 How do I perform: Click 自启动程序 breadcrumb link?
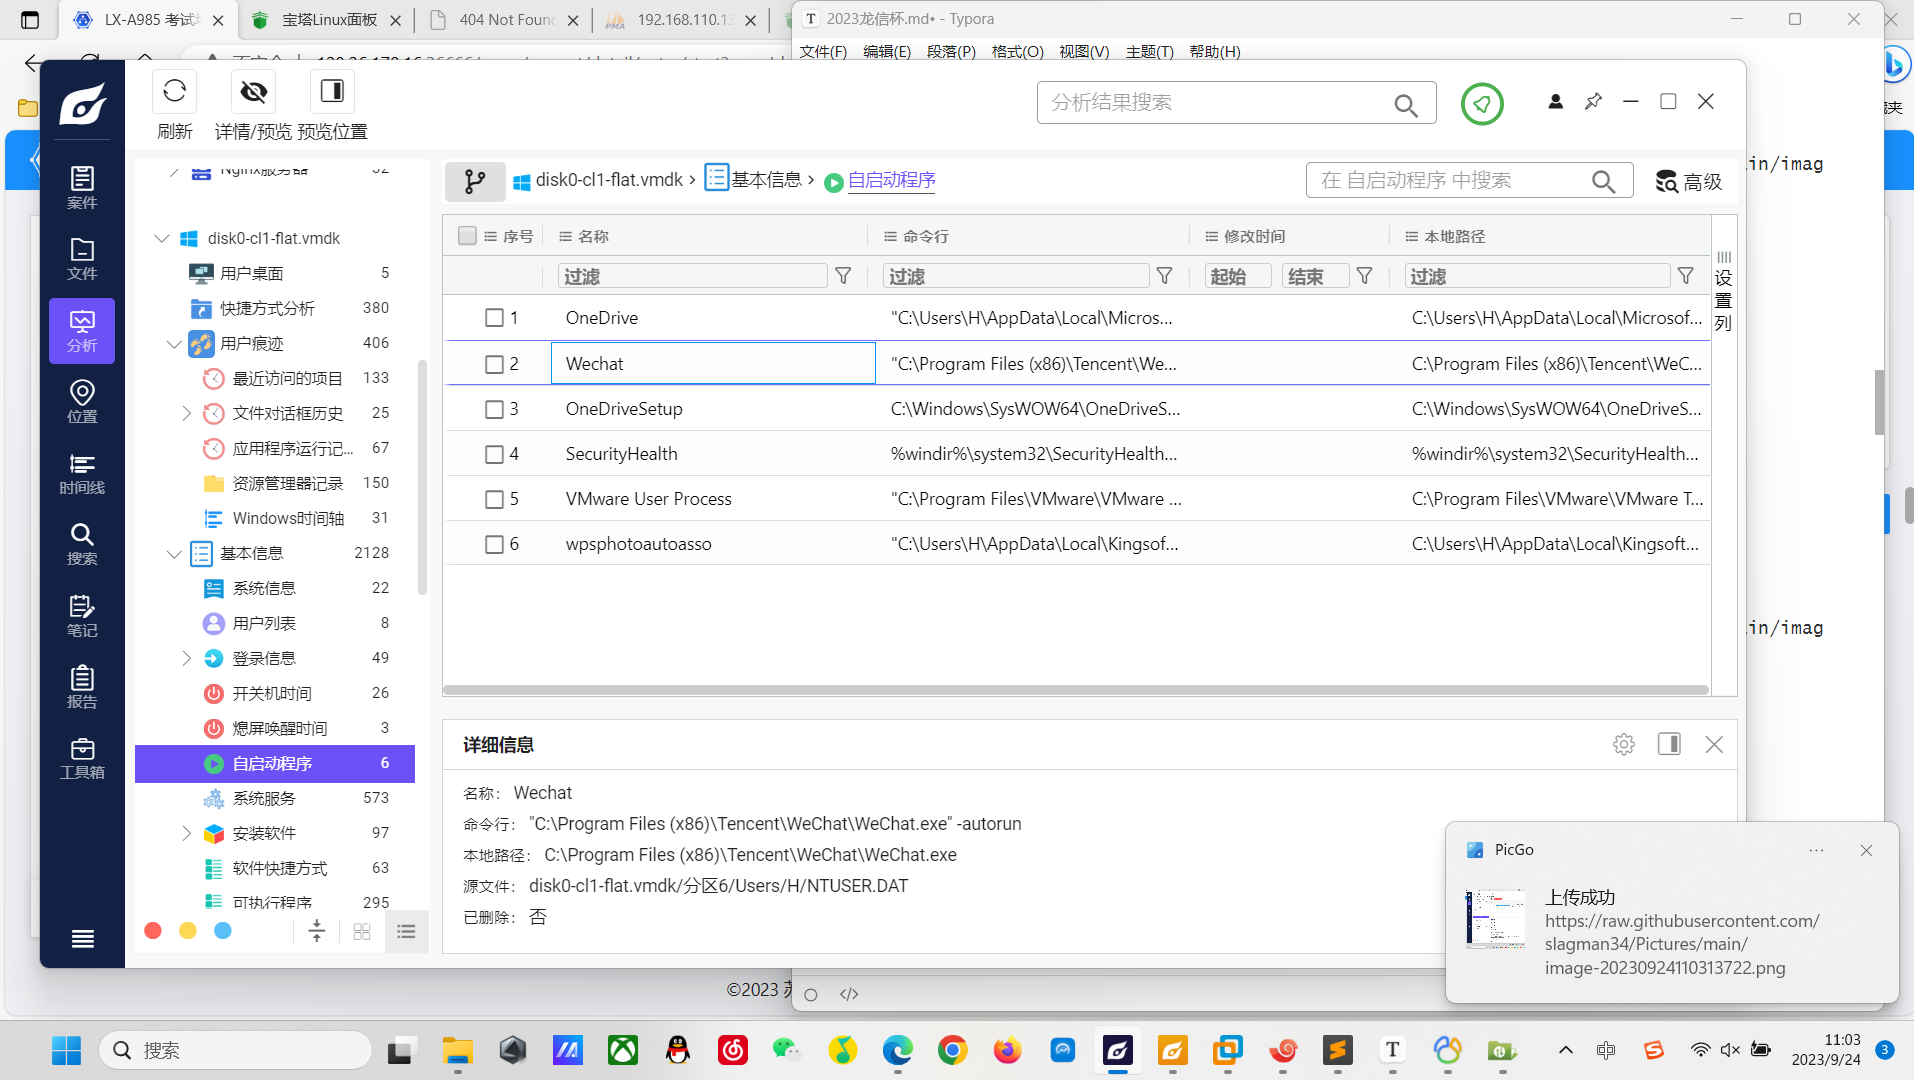(x=892, y=180)
